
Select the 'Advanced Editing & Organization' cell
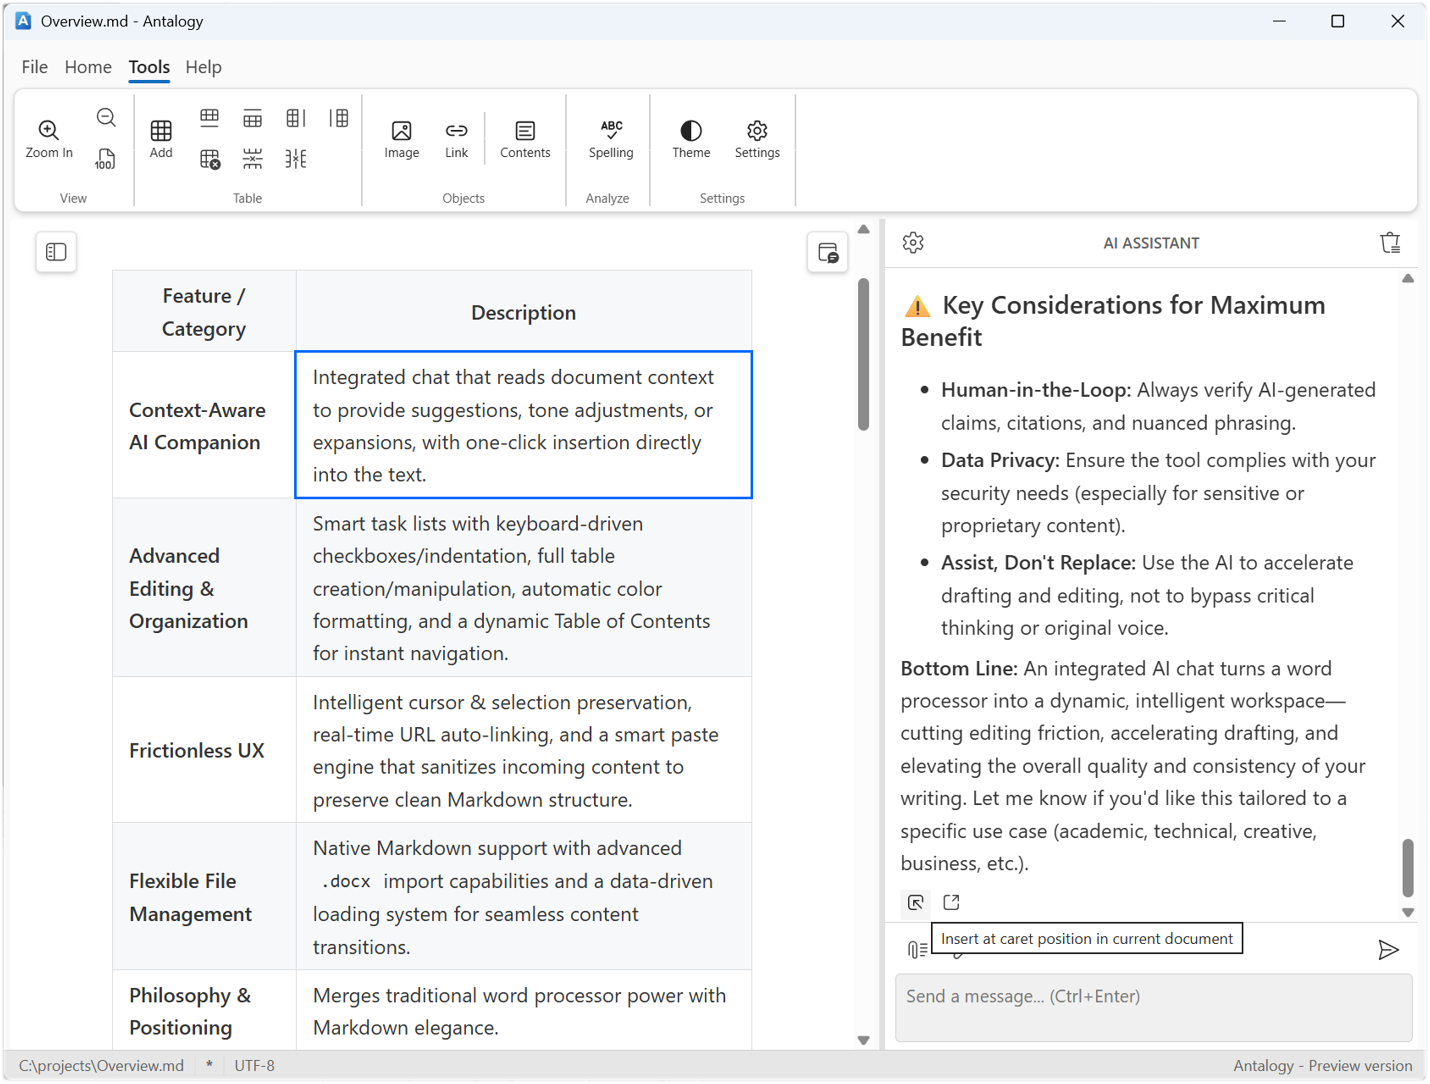(x=204, y=588)
